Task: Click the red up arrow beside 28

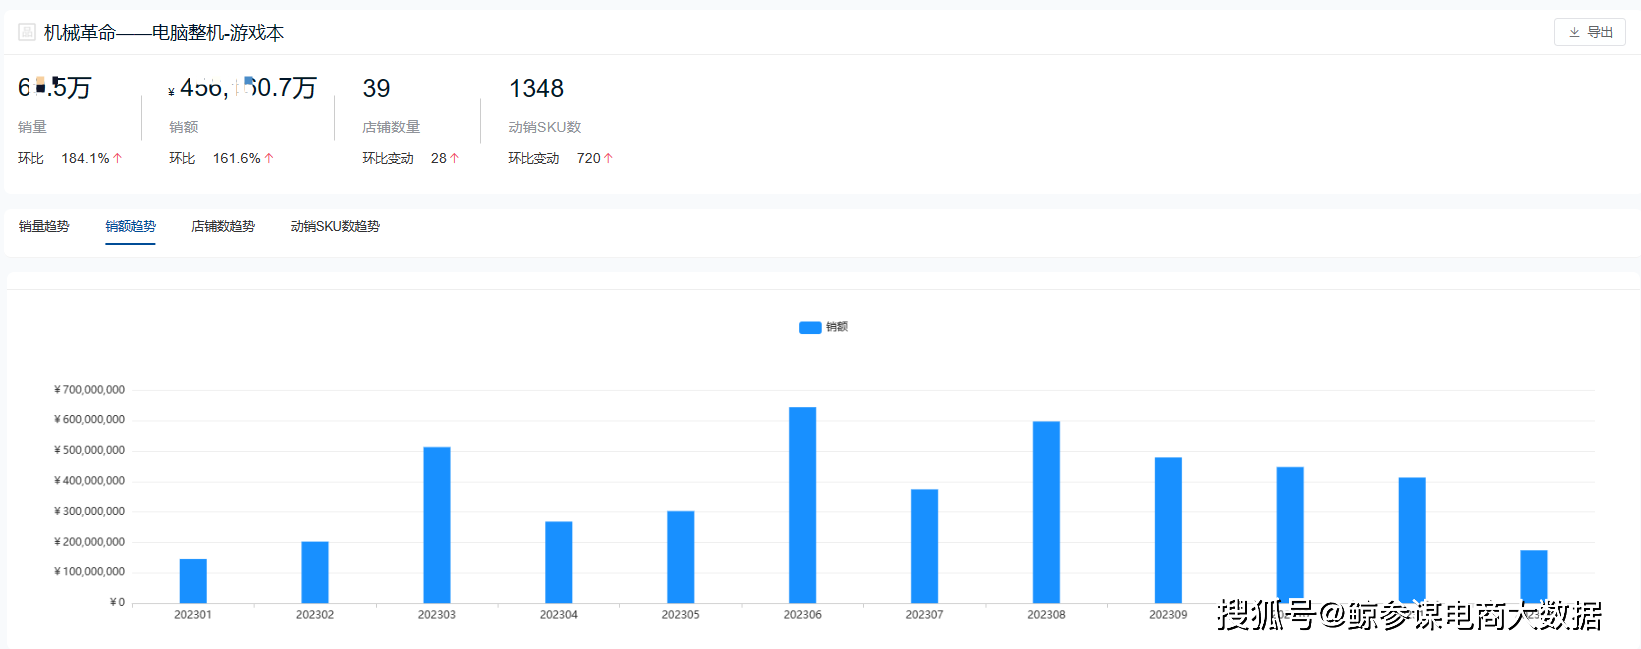Action: pos(455,158)
